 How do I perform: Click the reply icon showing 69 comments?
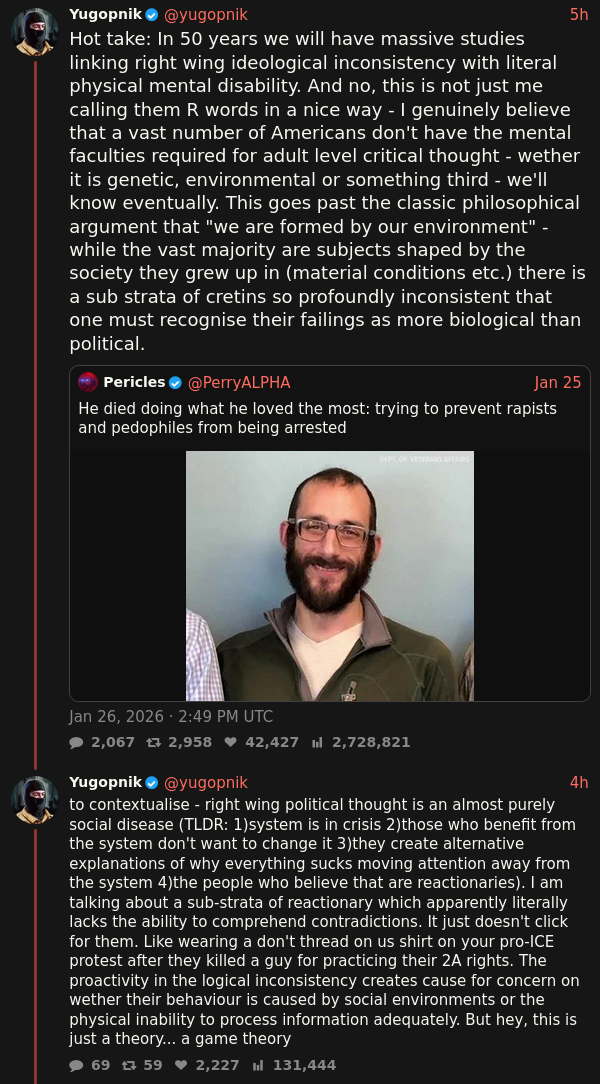tap(77, 1065)
